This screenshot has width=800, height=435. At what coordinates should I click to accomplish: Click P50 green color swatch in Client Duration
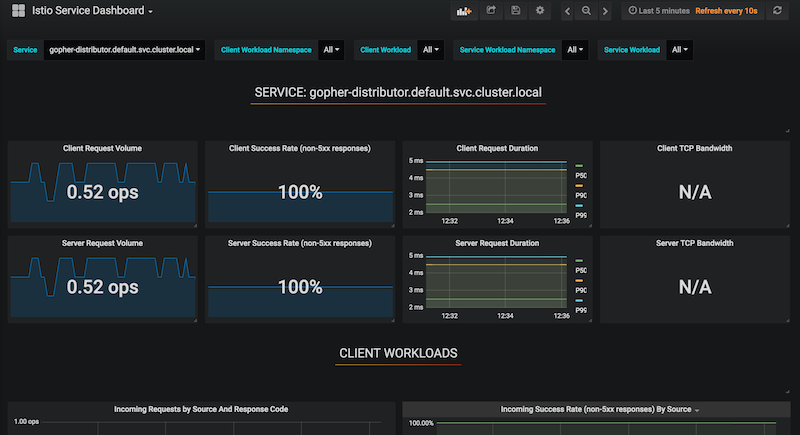pyautogui.click(x=579, y=166)
